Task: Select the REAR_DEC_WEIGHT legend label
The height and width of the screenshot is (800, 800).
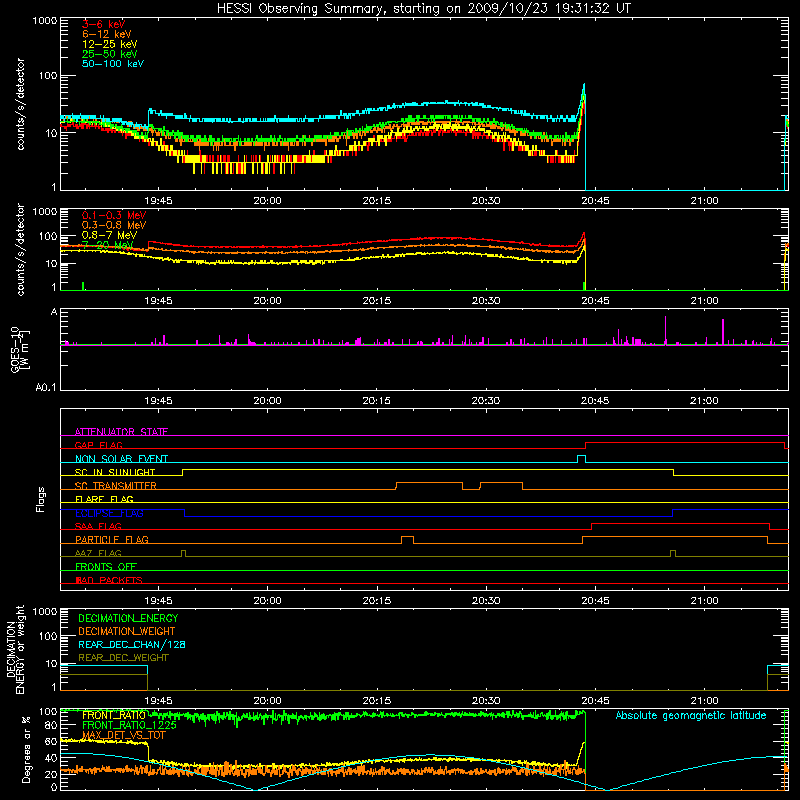Action: 123,658
